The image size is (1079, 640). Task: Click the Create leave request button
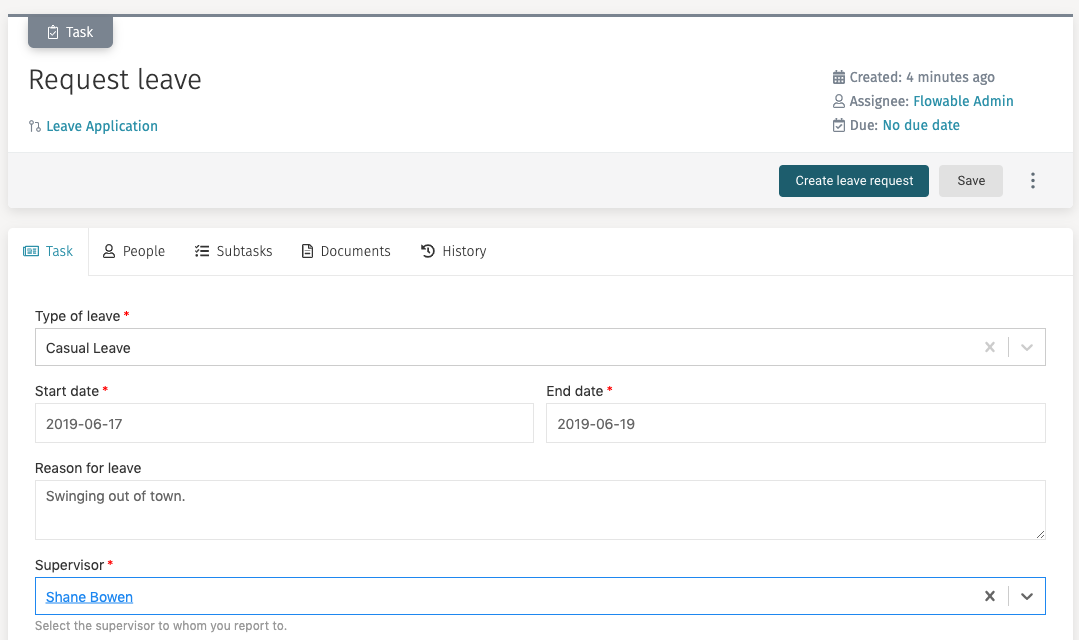[x=853, y=181]
